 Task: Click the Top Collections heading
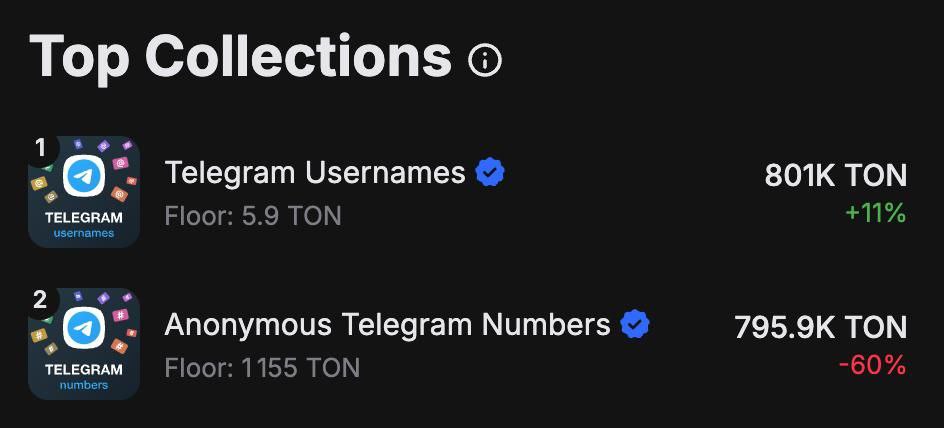click(240, 57)
